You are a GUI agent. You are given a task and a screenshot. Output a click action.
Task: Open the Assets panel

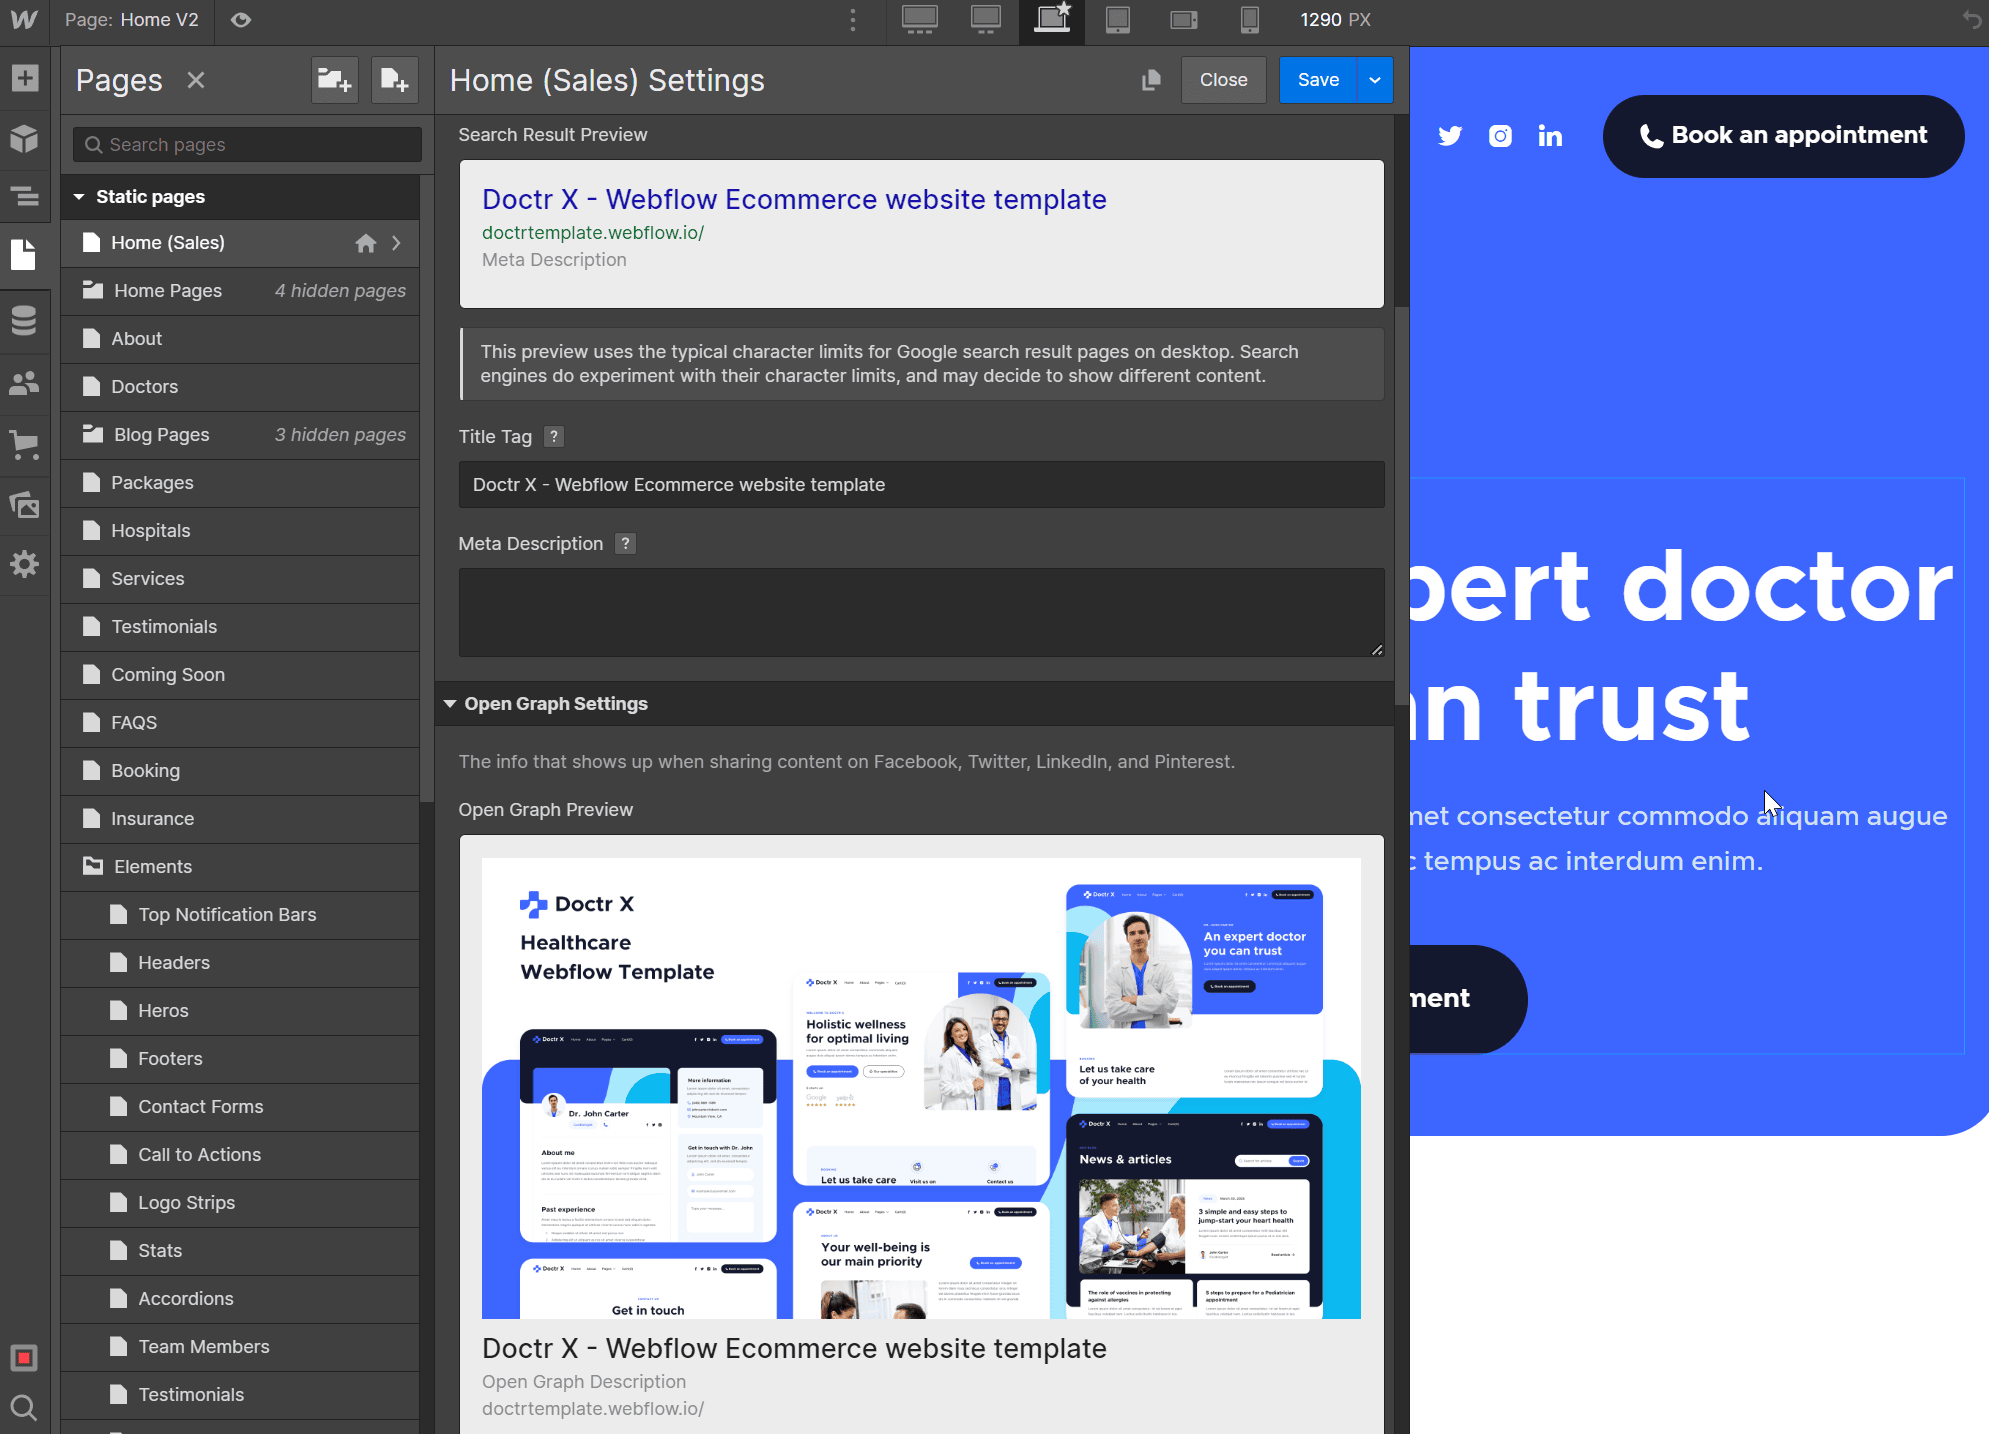[x=25, y=506]
